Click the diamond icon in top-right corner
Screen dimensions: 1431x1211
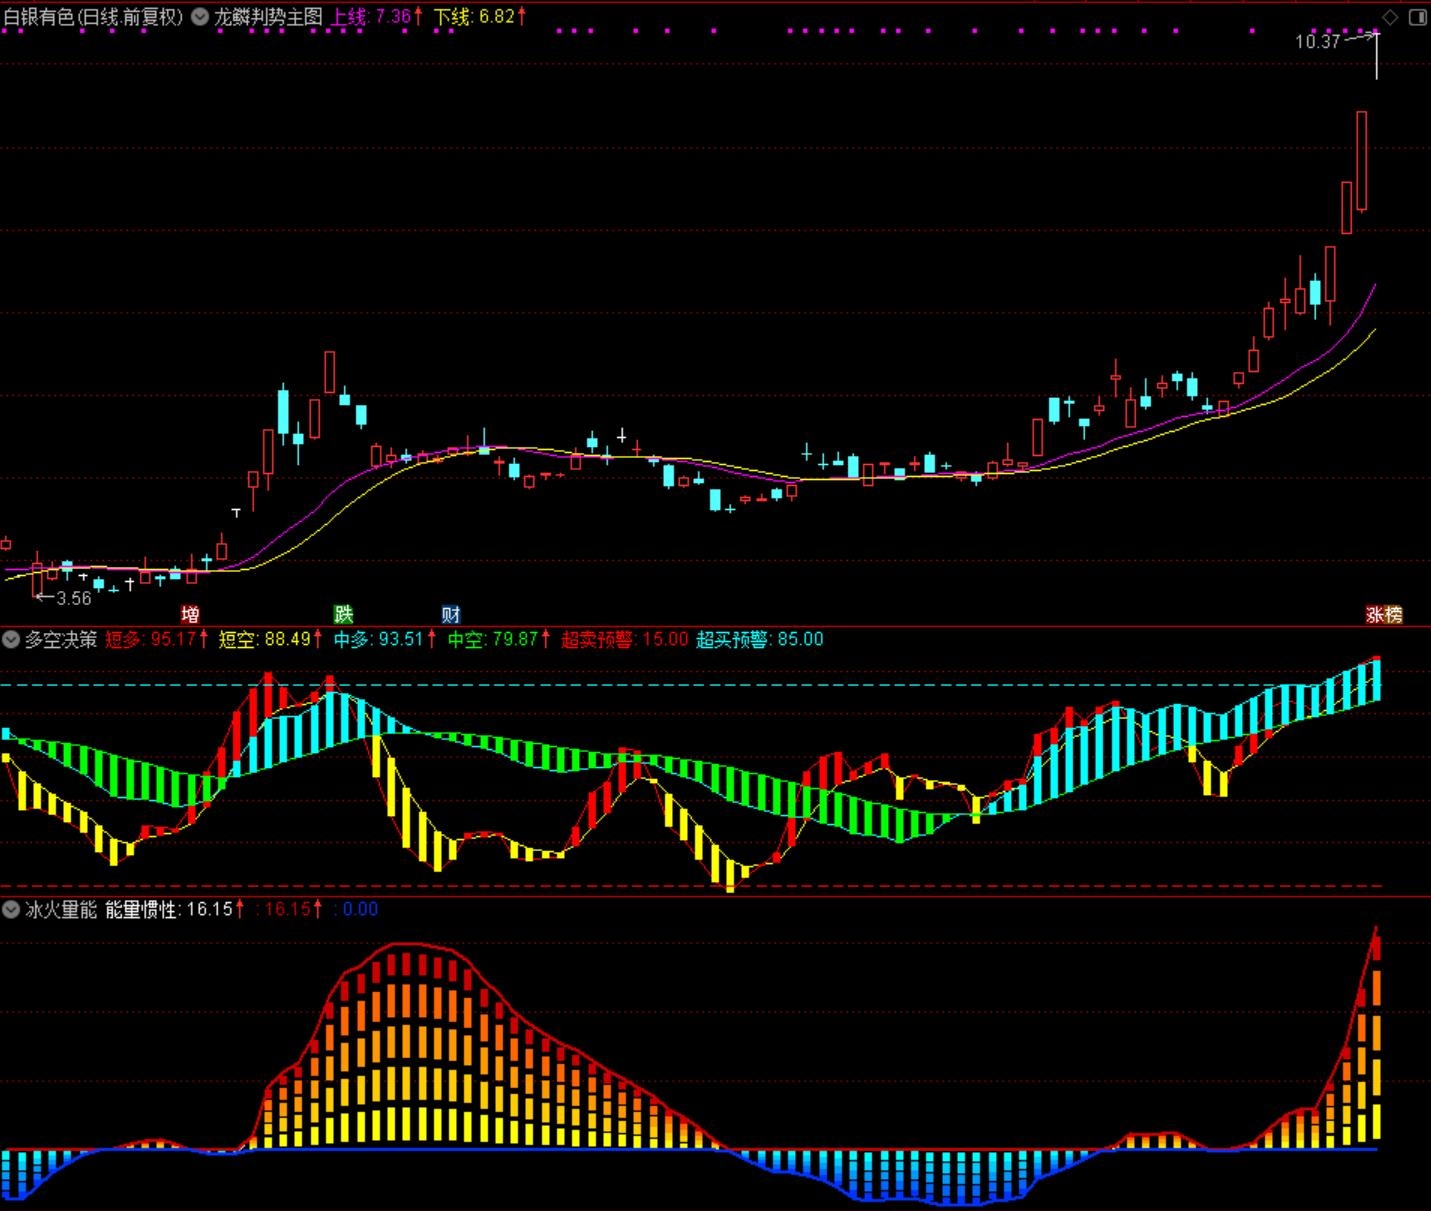tap(1390, 17)
